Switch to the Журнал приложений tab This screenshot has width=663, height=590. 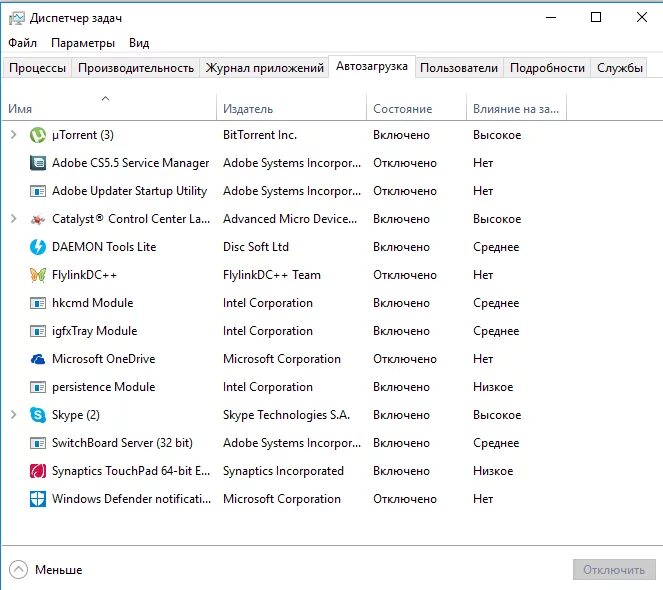[x=264, y=68]
